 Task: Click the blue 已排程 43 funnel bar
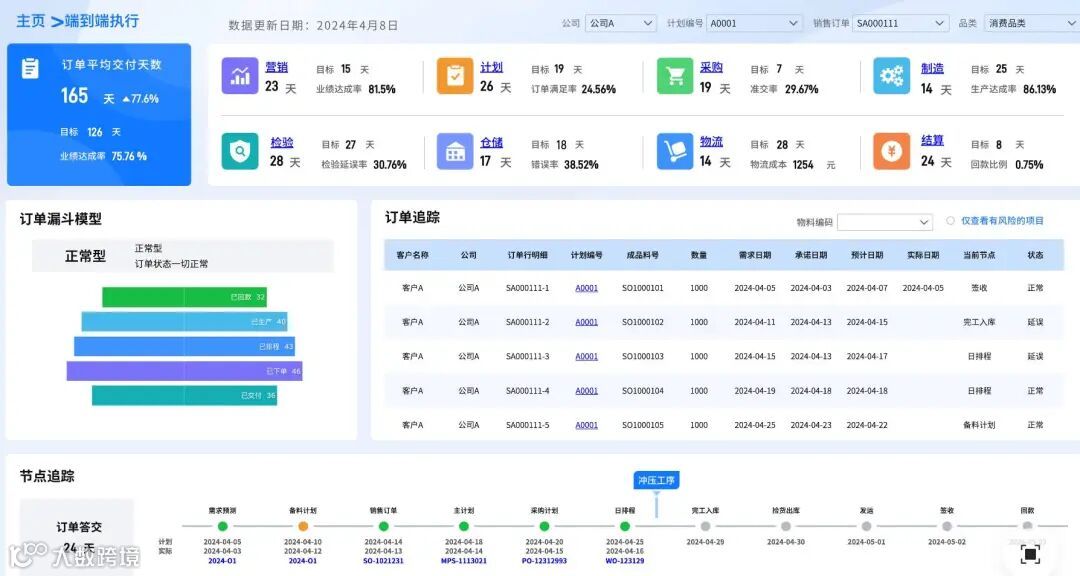tap(184, 347)
